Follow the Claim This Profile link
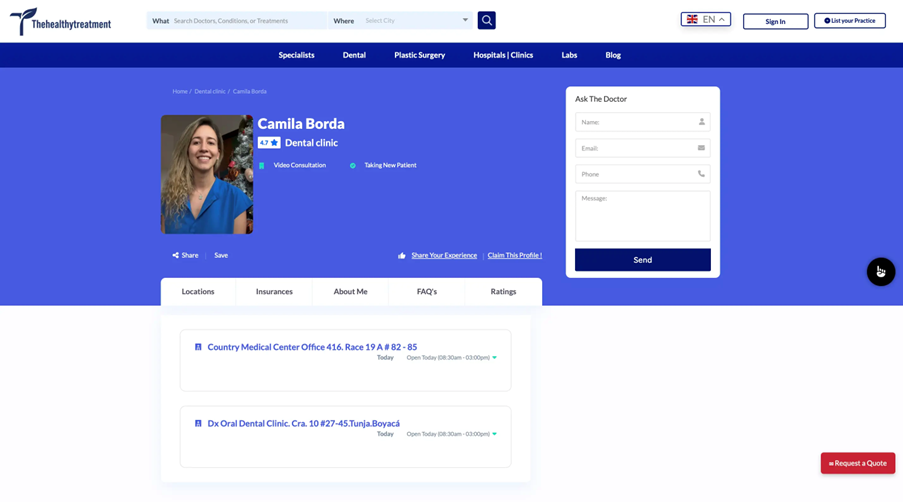 (x=514, y=255)
